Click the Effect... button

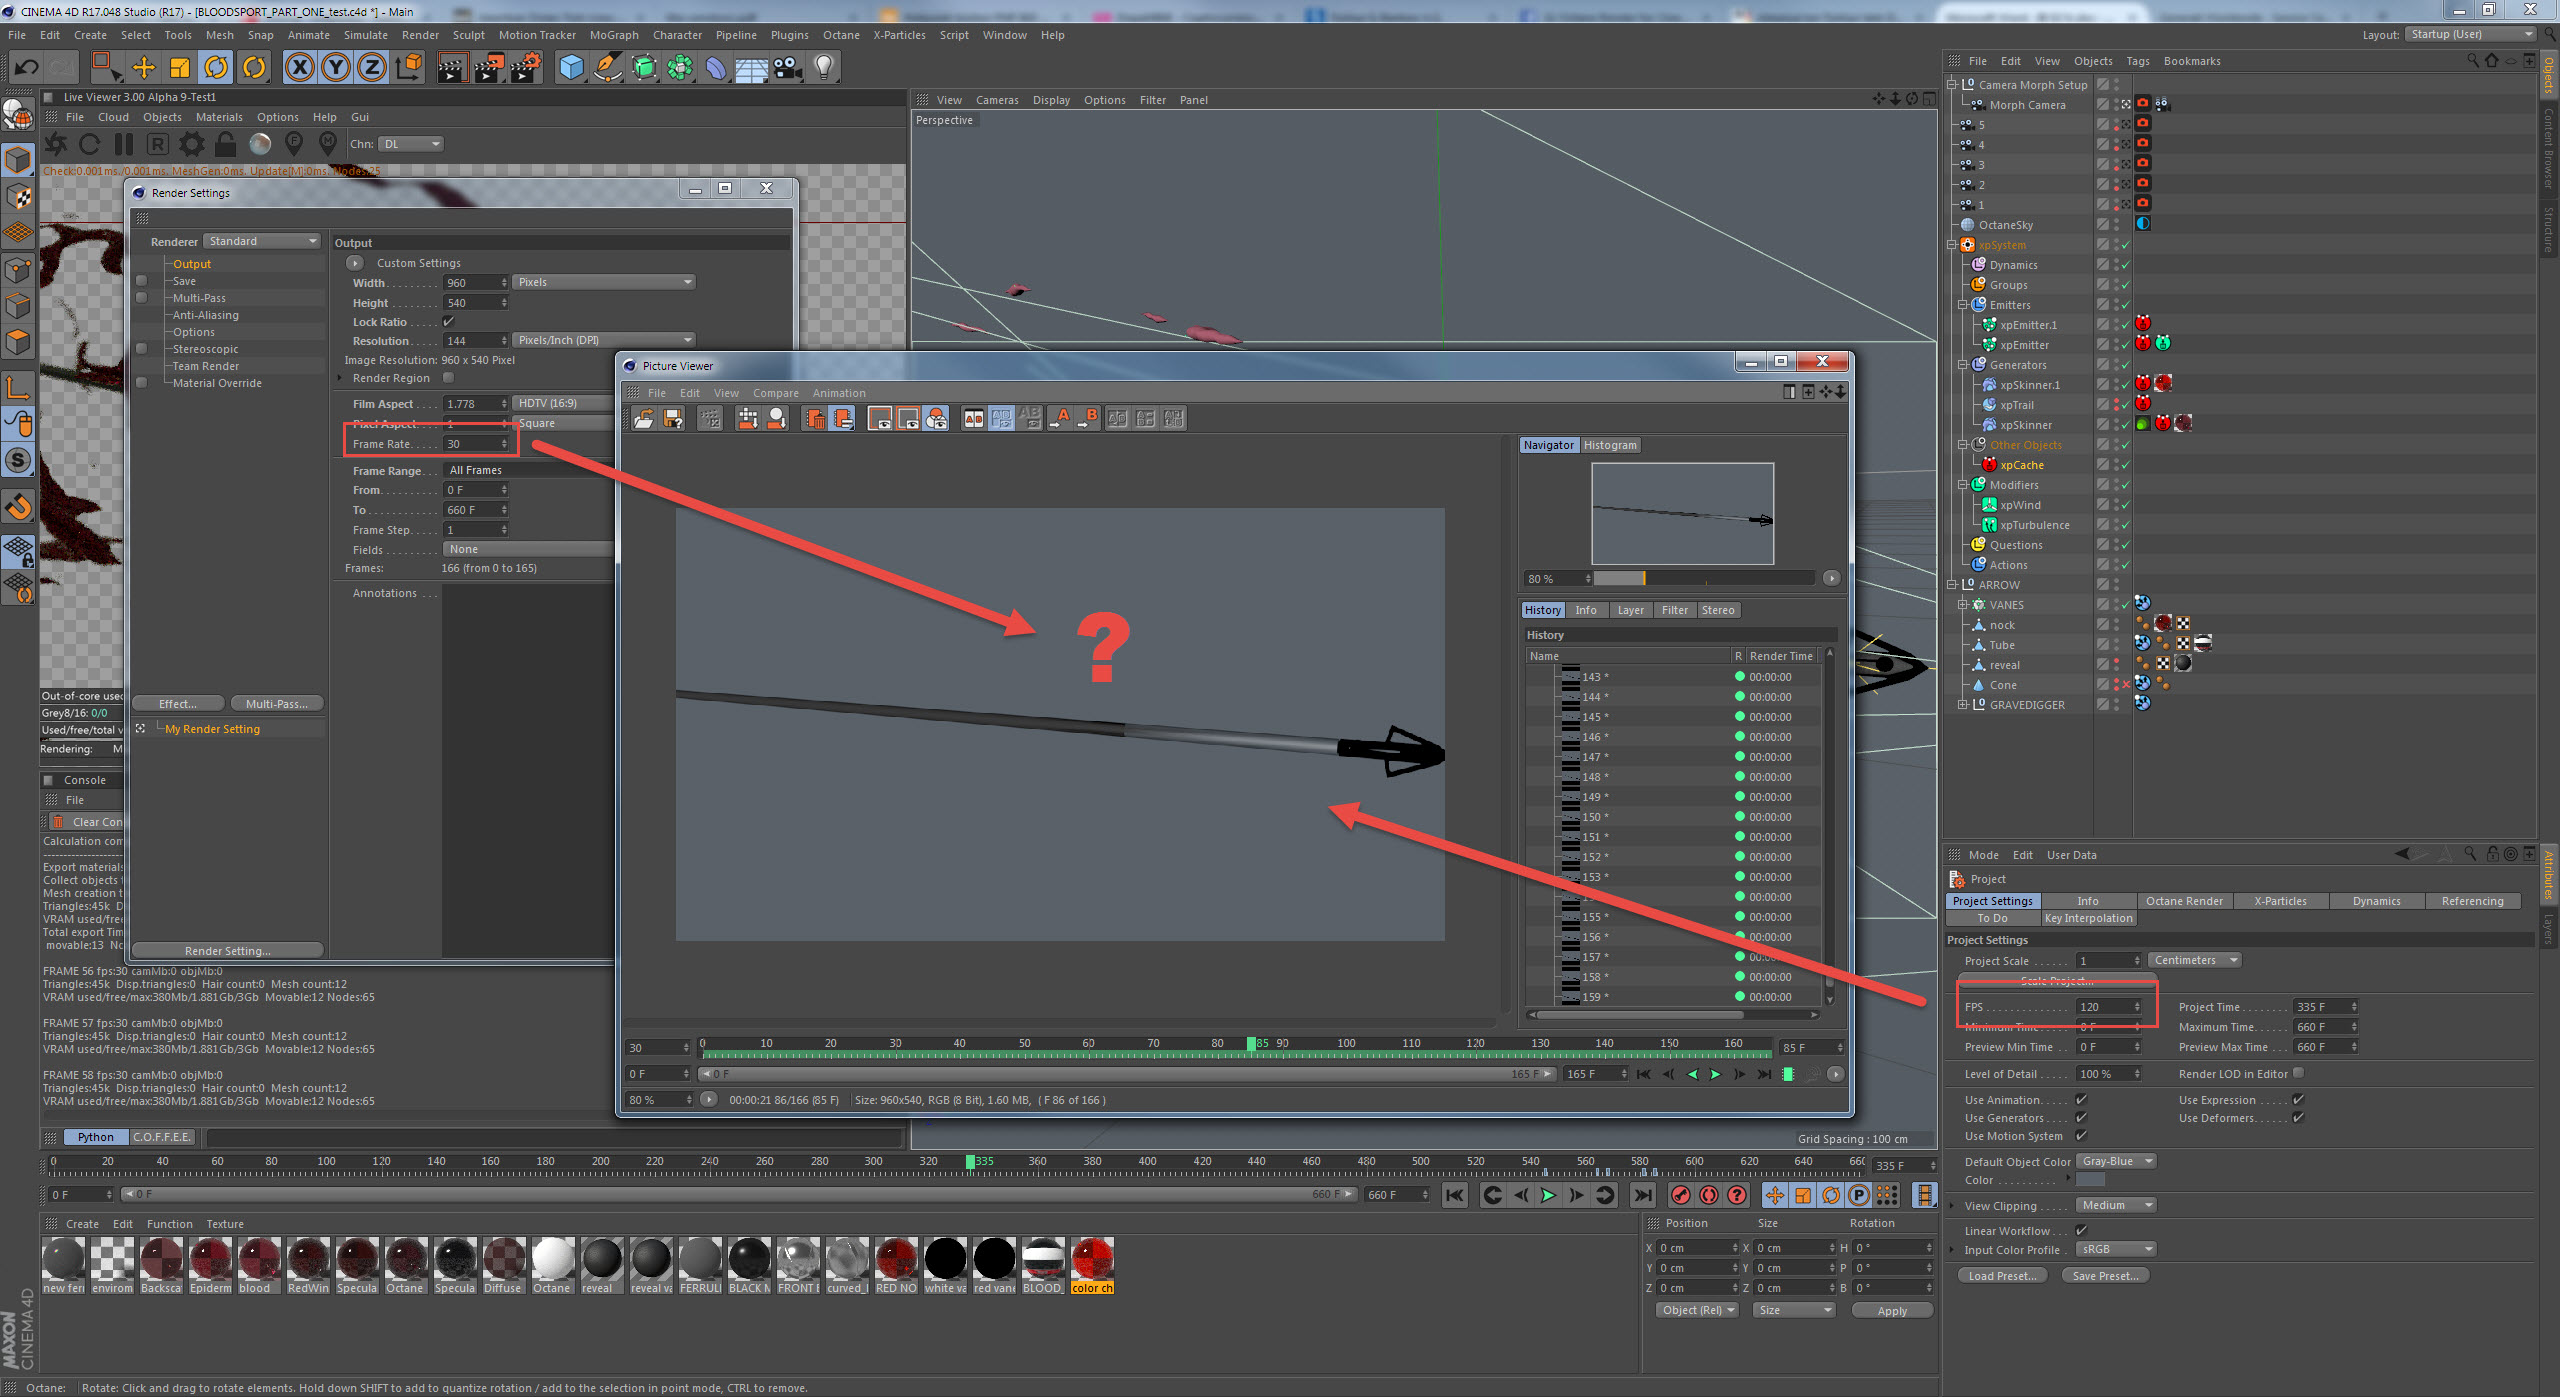(177, 704)
